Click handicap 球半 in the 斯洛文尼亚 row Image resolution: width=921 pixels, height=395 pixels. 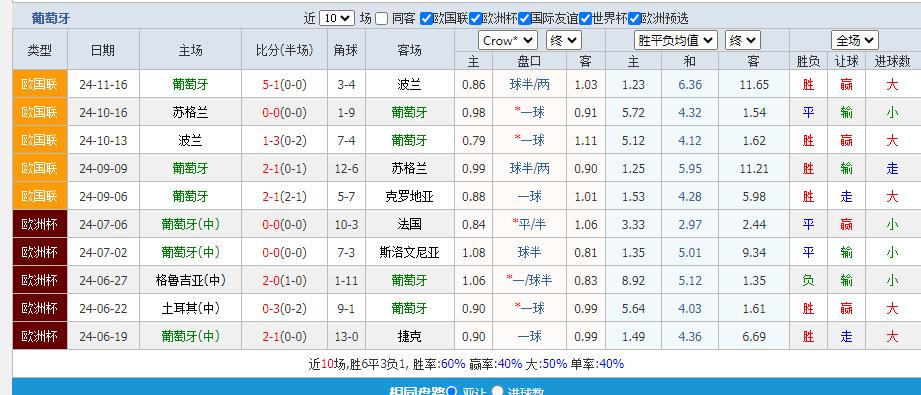tap(529, 252)
